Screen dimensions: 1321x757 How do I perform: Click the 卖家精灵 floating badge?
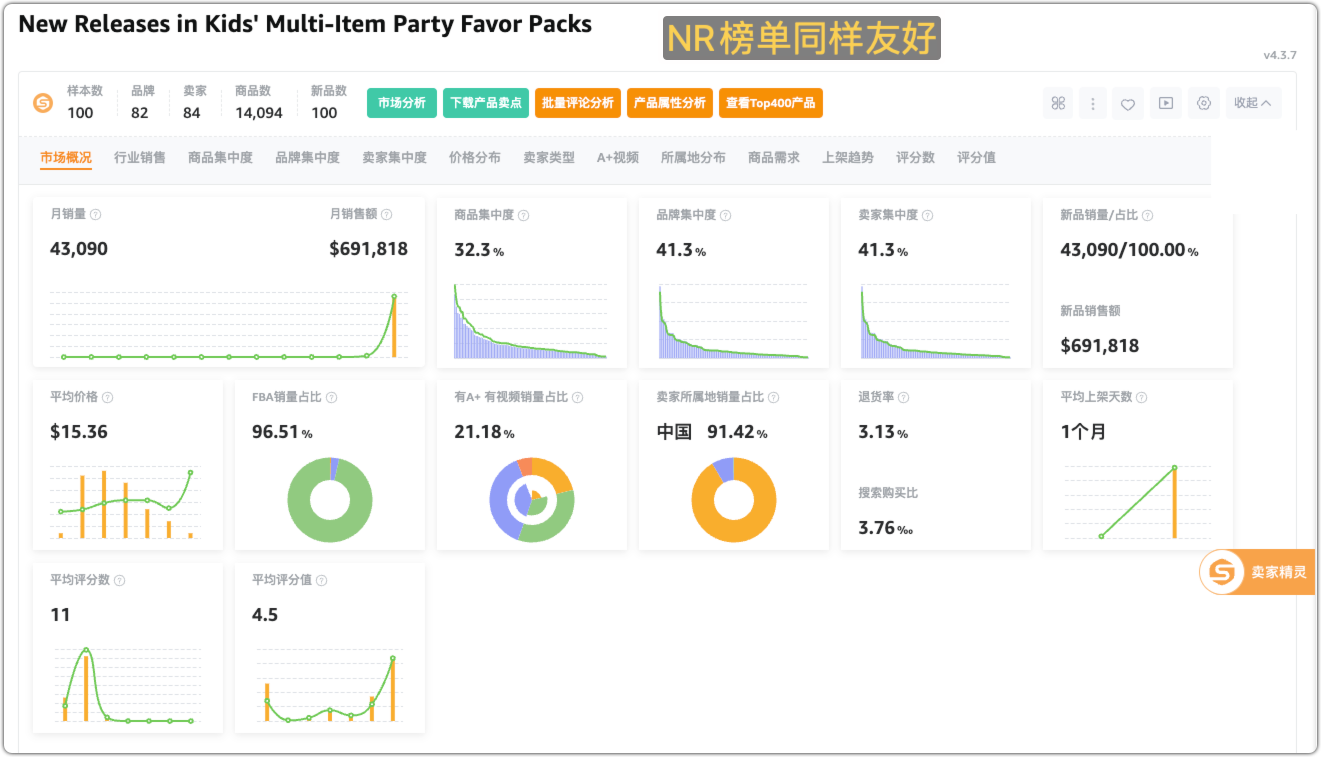(1257, 573)
